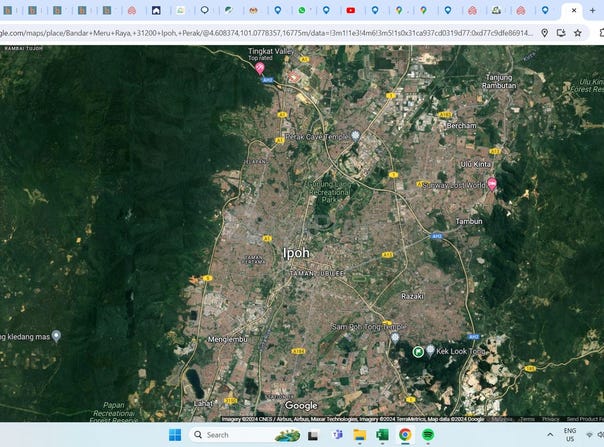604x447 pixels.
Task: Click the address bar URL field
Action: [267, 33]
